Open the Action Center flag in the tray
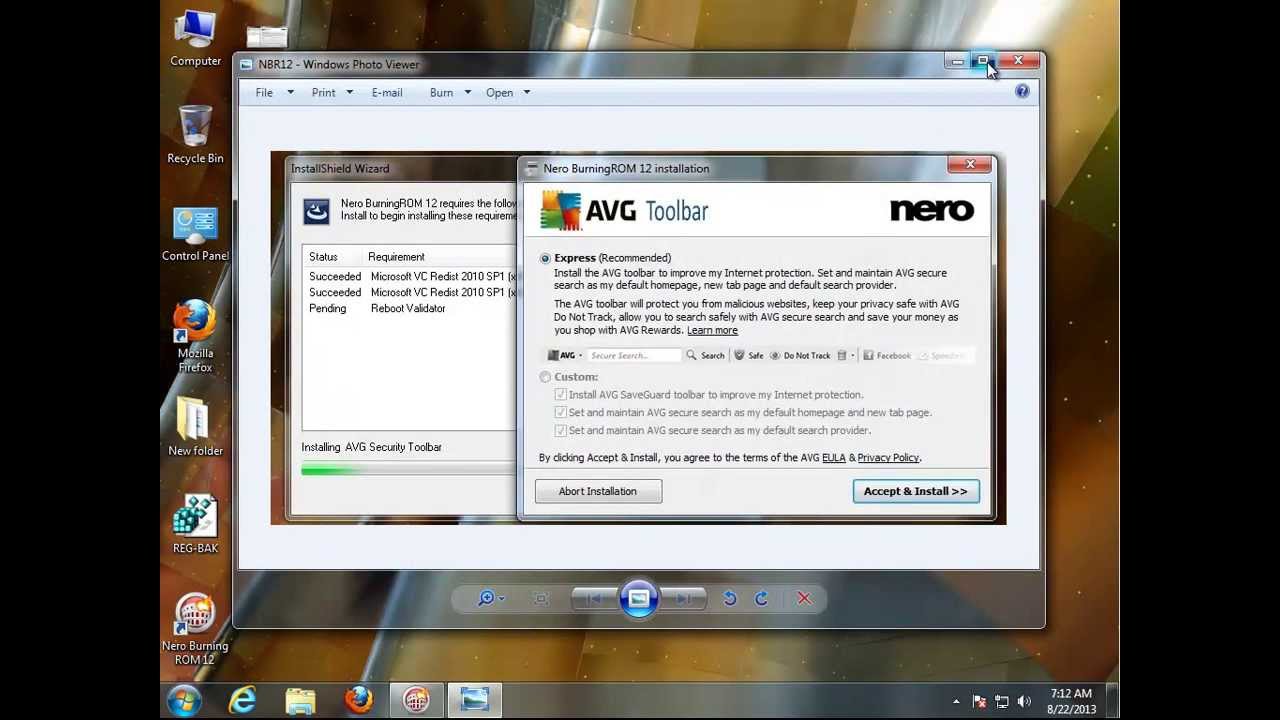 (979, 702)
